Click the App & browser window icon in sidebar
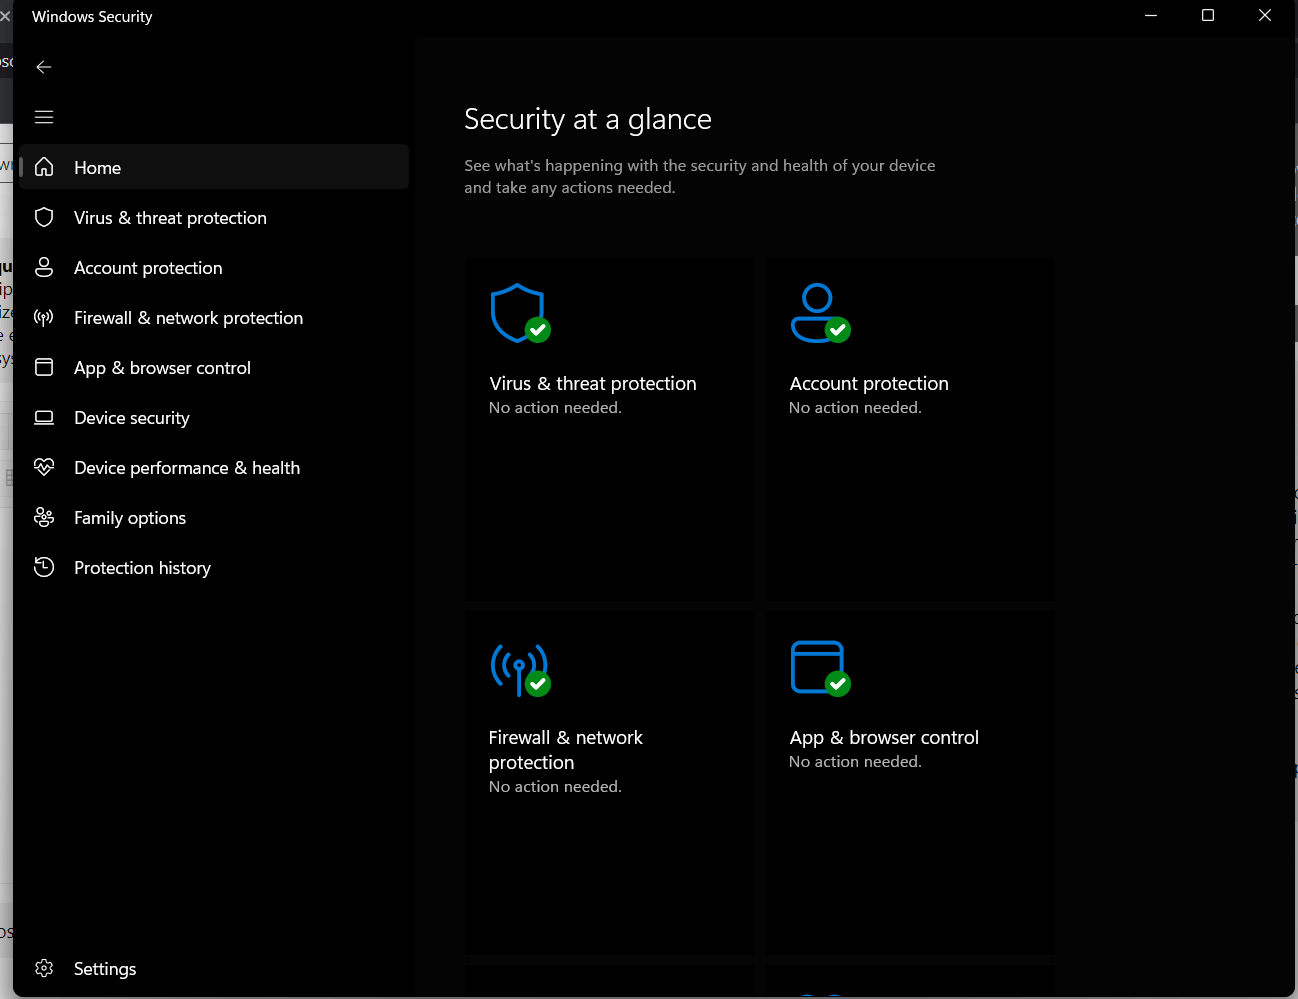 tap(44, 367)
